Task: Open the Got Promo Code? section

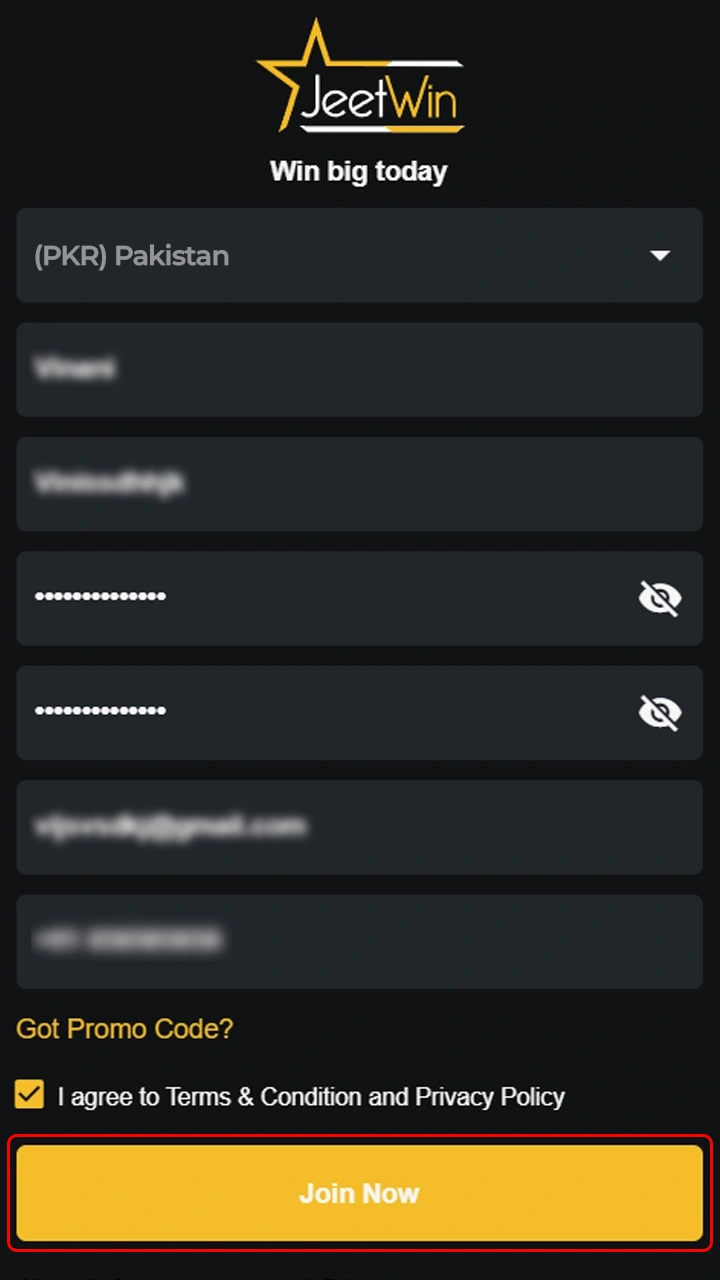Action: [x=125, y=1028]
